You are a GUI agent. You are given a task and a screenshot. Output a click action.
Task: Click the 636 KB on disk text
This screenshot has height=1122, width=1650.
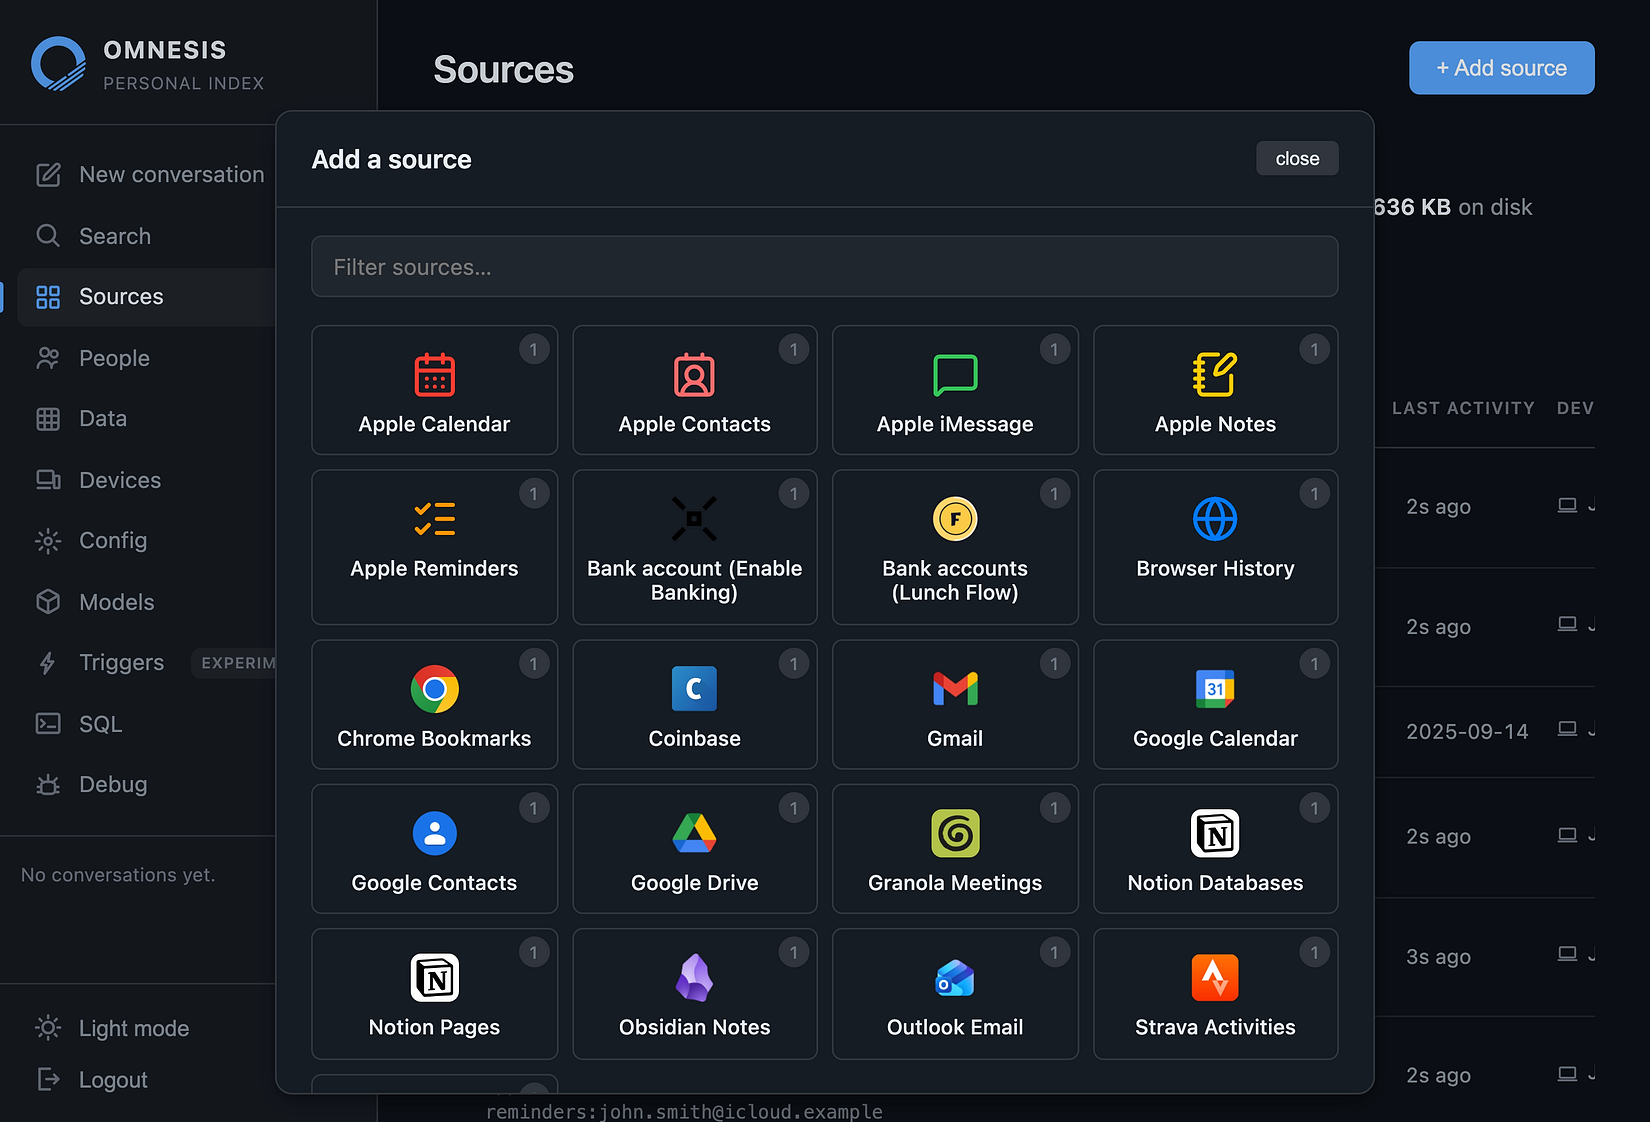pos(1452,207)
